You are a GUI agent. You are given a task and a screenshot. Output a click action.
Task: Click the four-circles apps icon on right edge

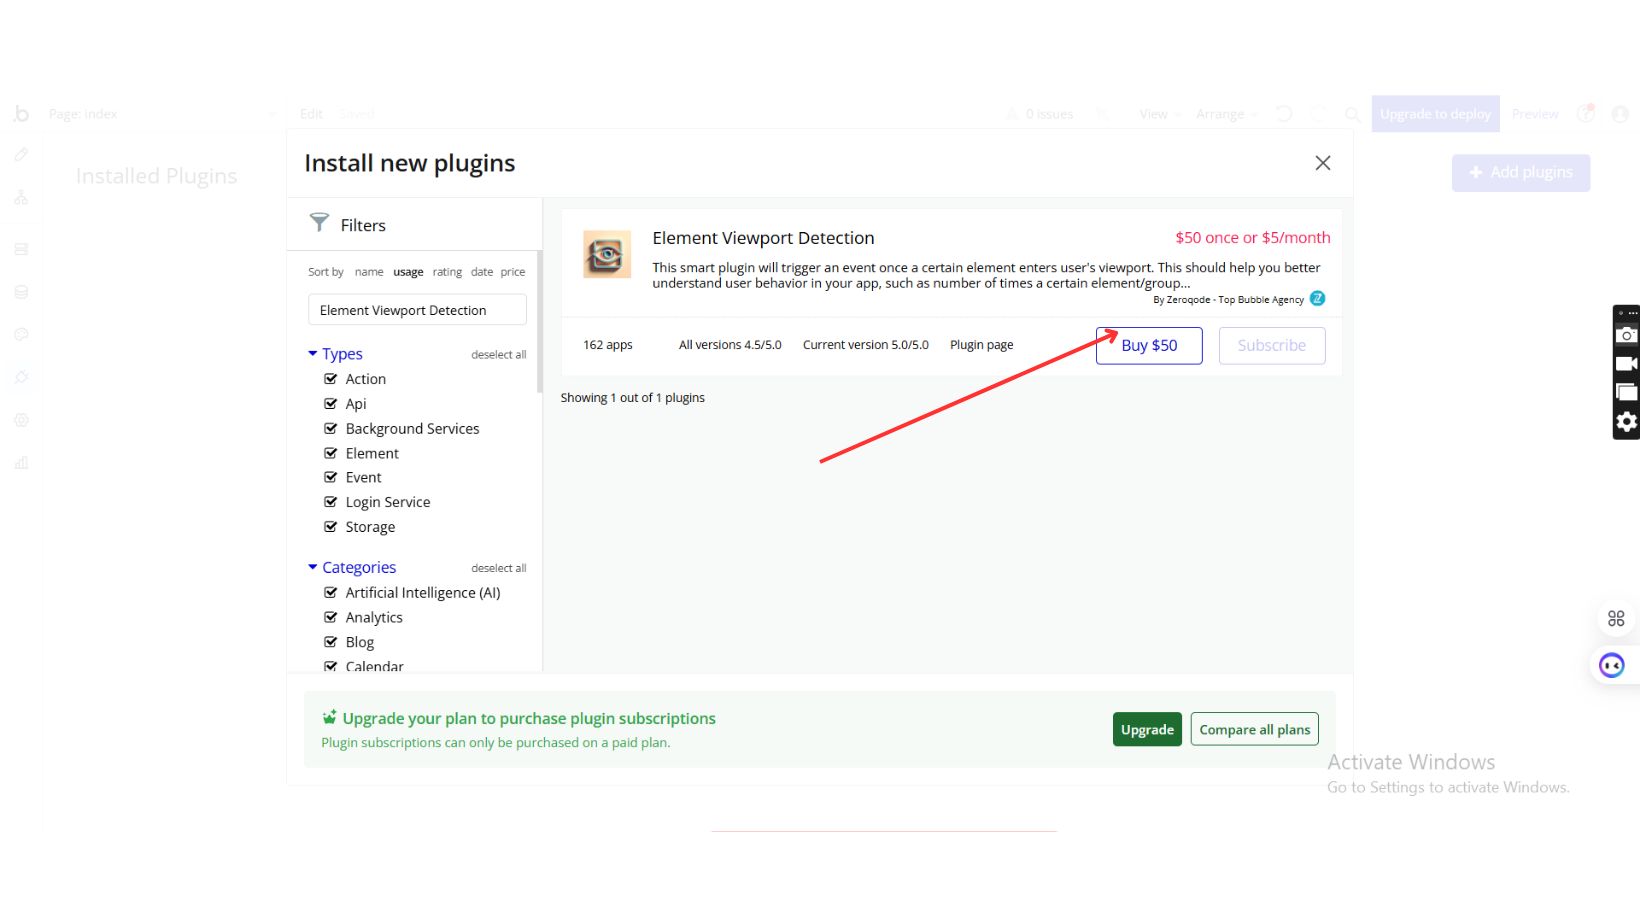pos(1616,619)
